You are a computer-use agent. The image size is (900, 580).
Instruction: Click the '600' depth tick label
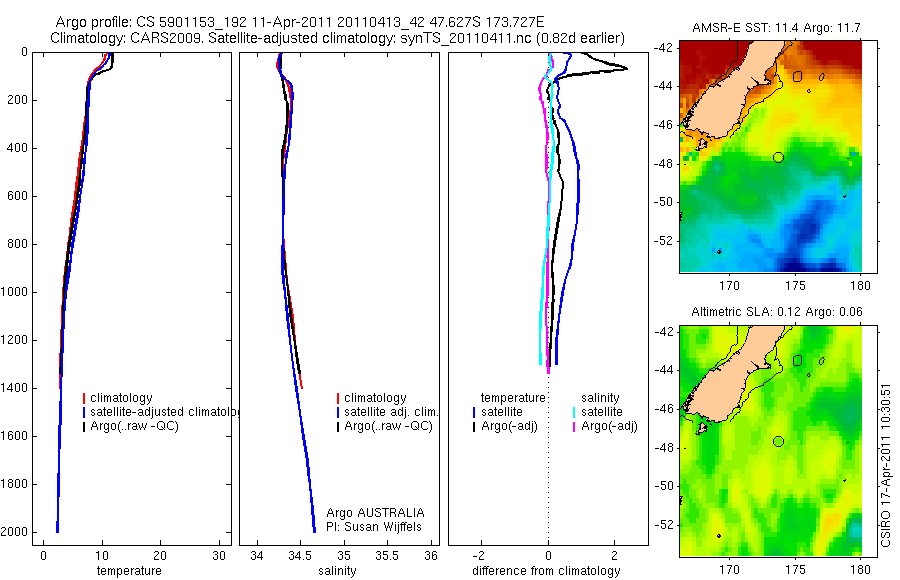17,196
